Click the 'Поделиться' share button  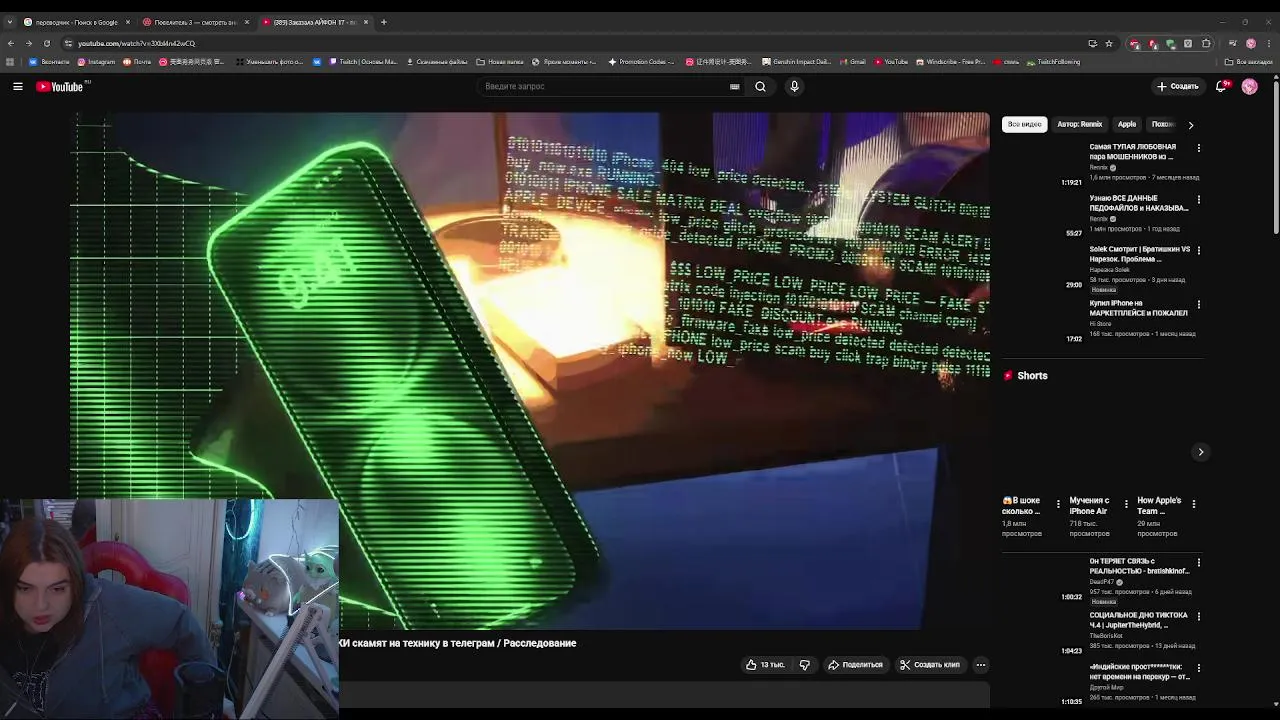(854, 665)
